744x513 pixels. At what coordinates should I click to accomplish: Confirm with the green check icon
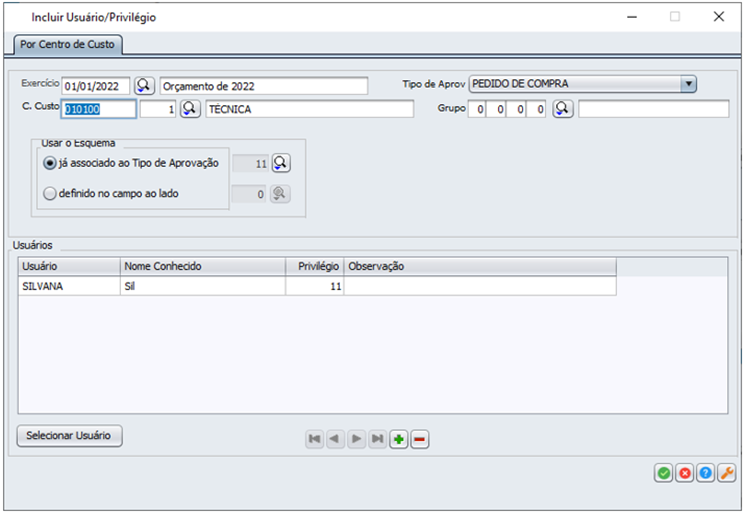point(663,474)
